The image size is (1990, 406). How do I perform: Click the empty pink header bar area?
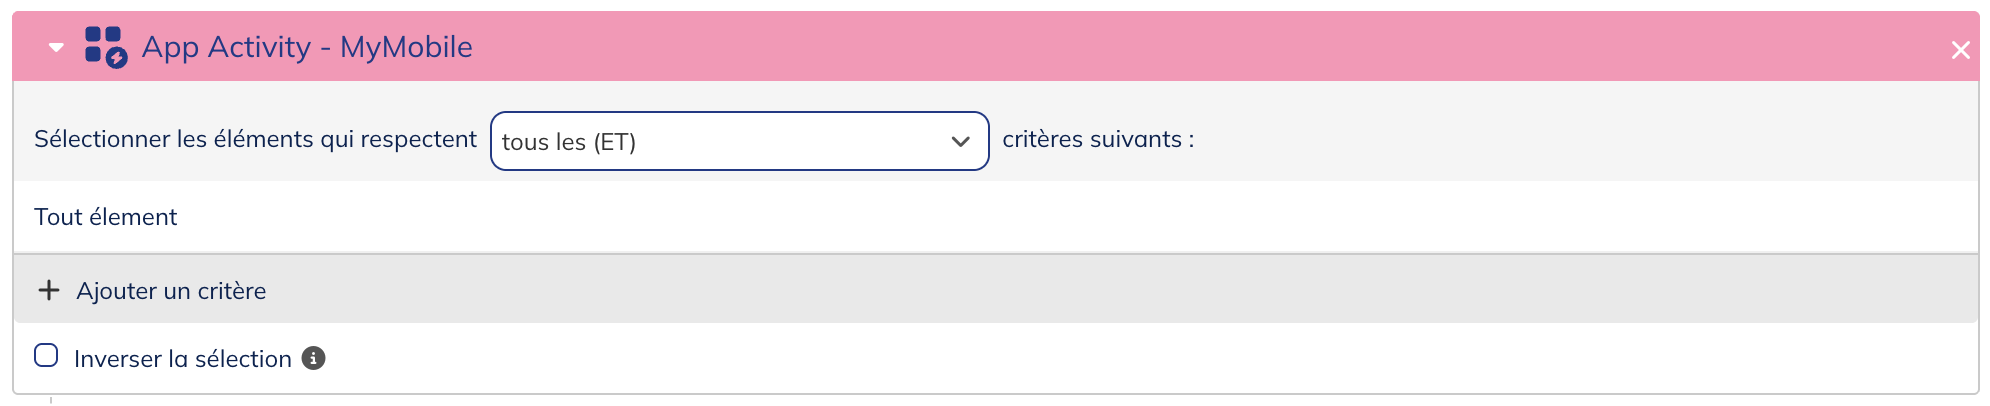click(x=1200, y=47)
